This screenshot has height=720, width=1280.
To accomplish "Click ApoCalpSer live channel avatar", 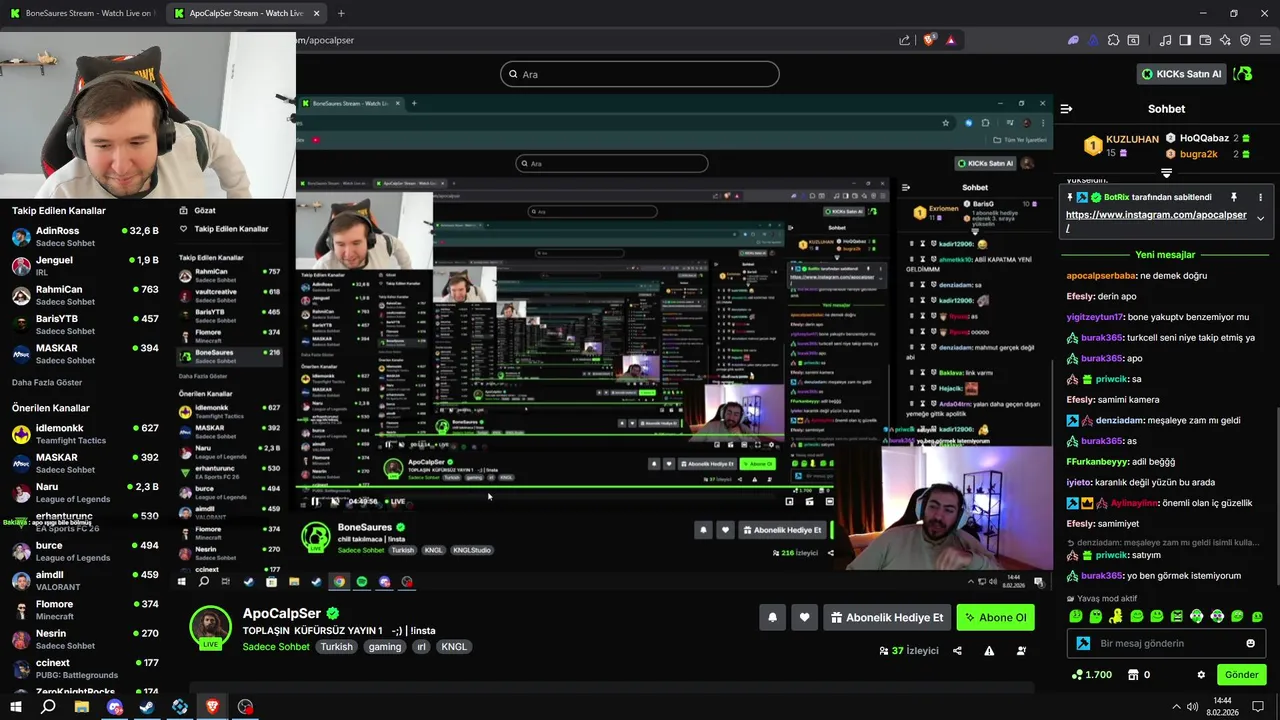I will click(210, 628).
